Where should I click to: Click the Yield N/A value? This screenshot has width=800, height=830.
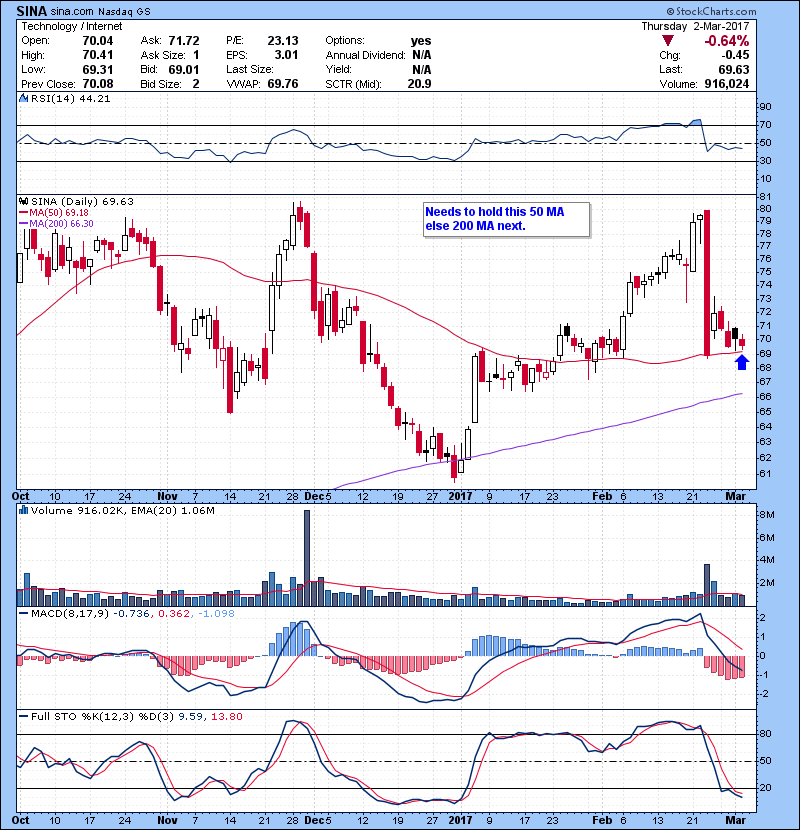click(421, 69)
